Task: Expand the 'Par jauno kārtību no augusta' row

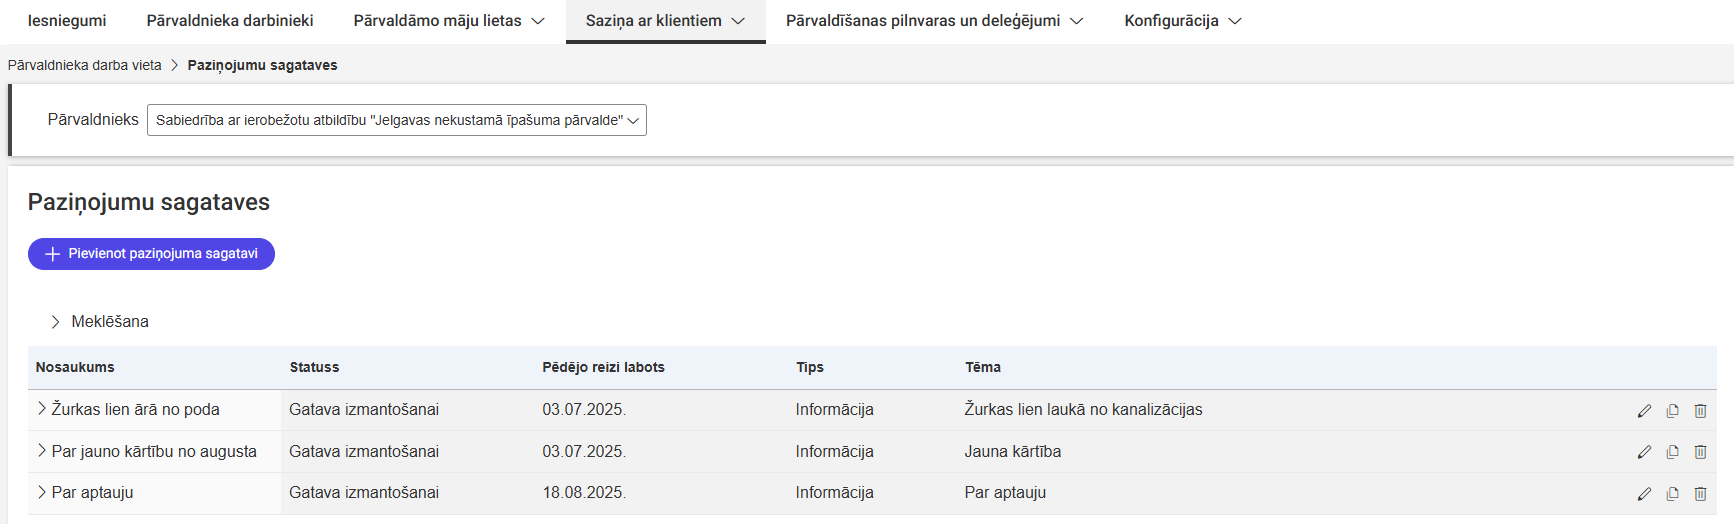Action: (x=42, y=450)
